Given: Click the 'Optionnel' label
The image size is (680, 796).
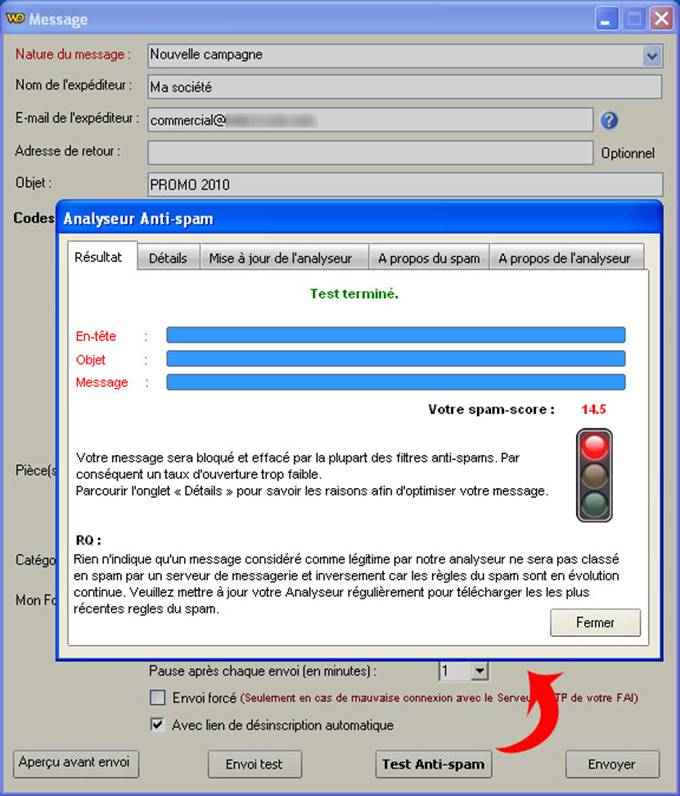Looking at the screenshot, I should 628,153.
